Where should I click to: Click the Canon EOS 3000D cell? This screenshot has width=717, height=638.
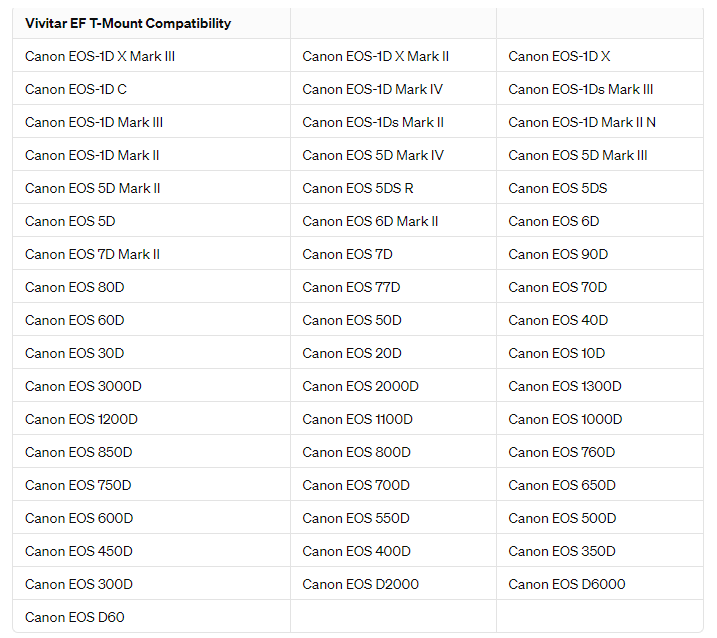click(x=83, y=386)
